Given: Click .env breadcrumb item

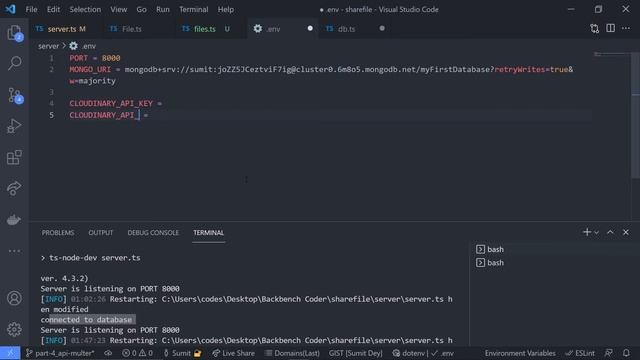Looking at the screenshot, I should (83, 46).
